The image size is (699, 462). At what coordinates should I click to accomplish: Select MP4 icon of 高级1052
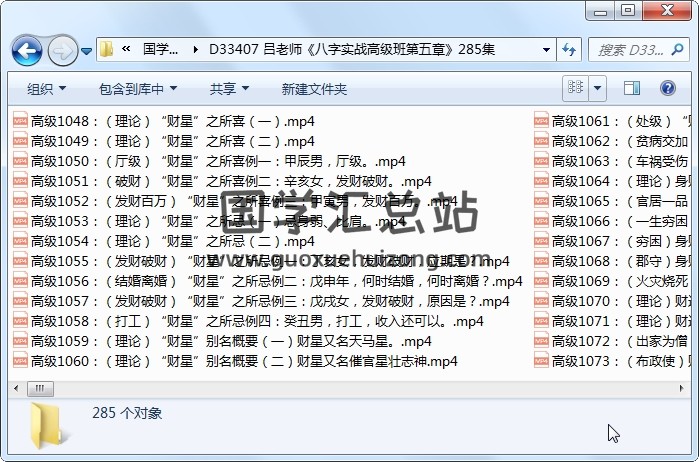pos(20,201)
